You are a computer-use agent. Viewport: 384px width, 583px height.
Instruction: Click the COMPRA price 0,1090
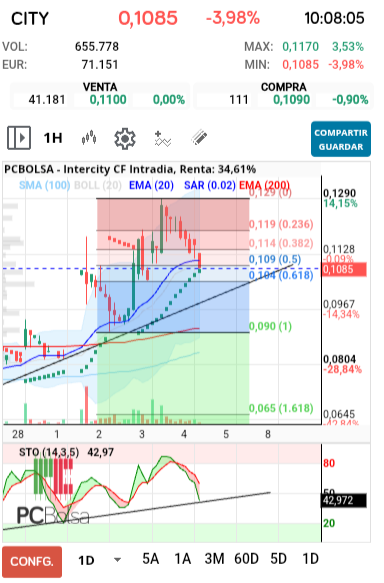click(x=291, y=100)
